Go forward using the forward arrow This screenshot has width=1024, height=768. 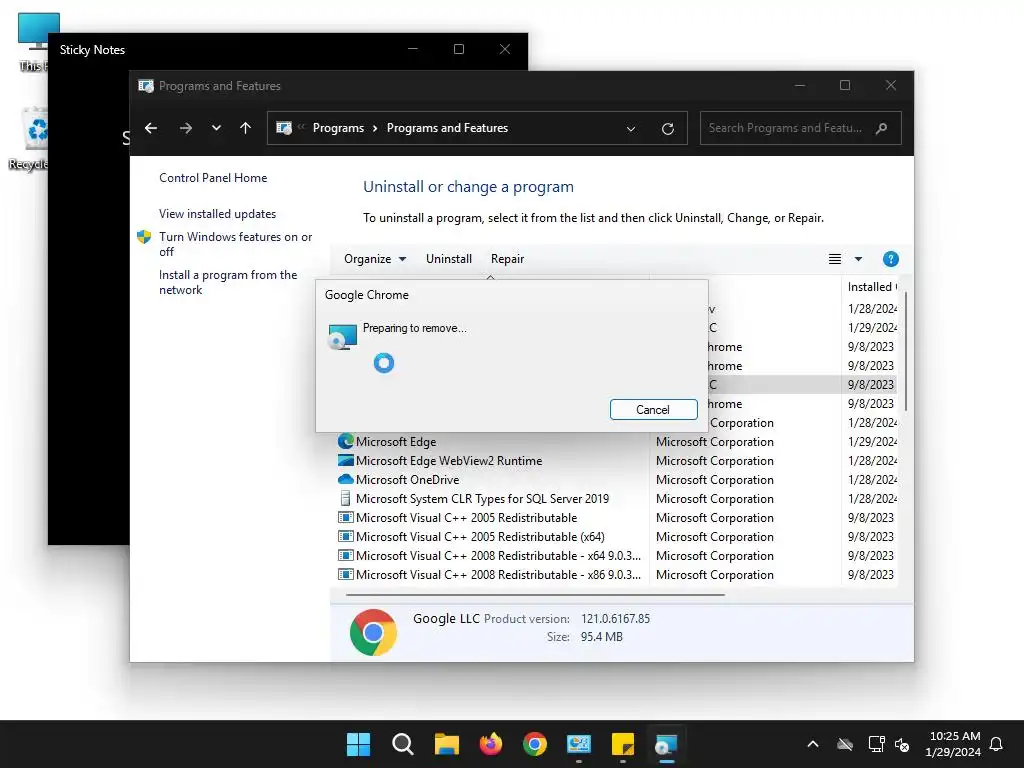point(185,128)
